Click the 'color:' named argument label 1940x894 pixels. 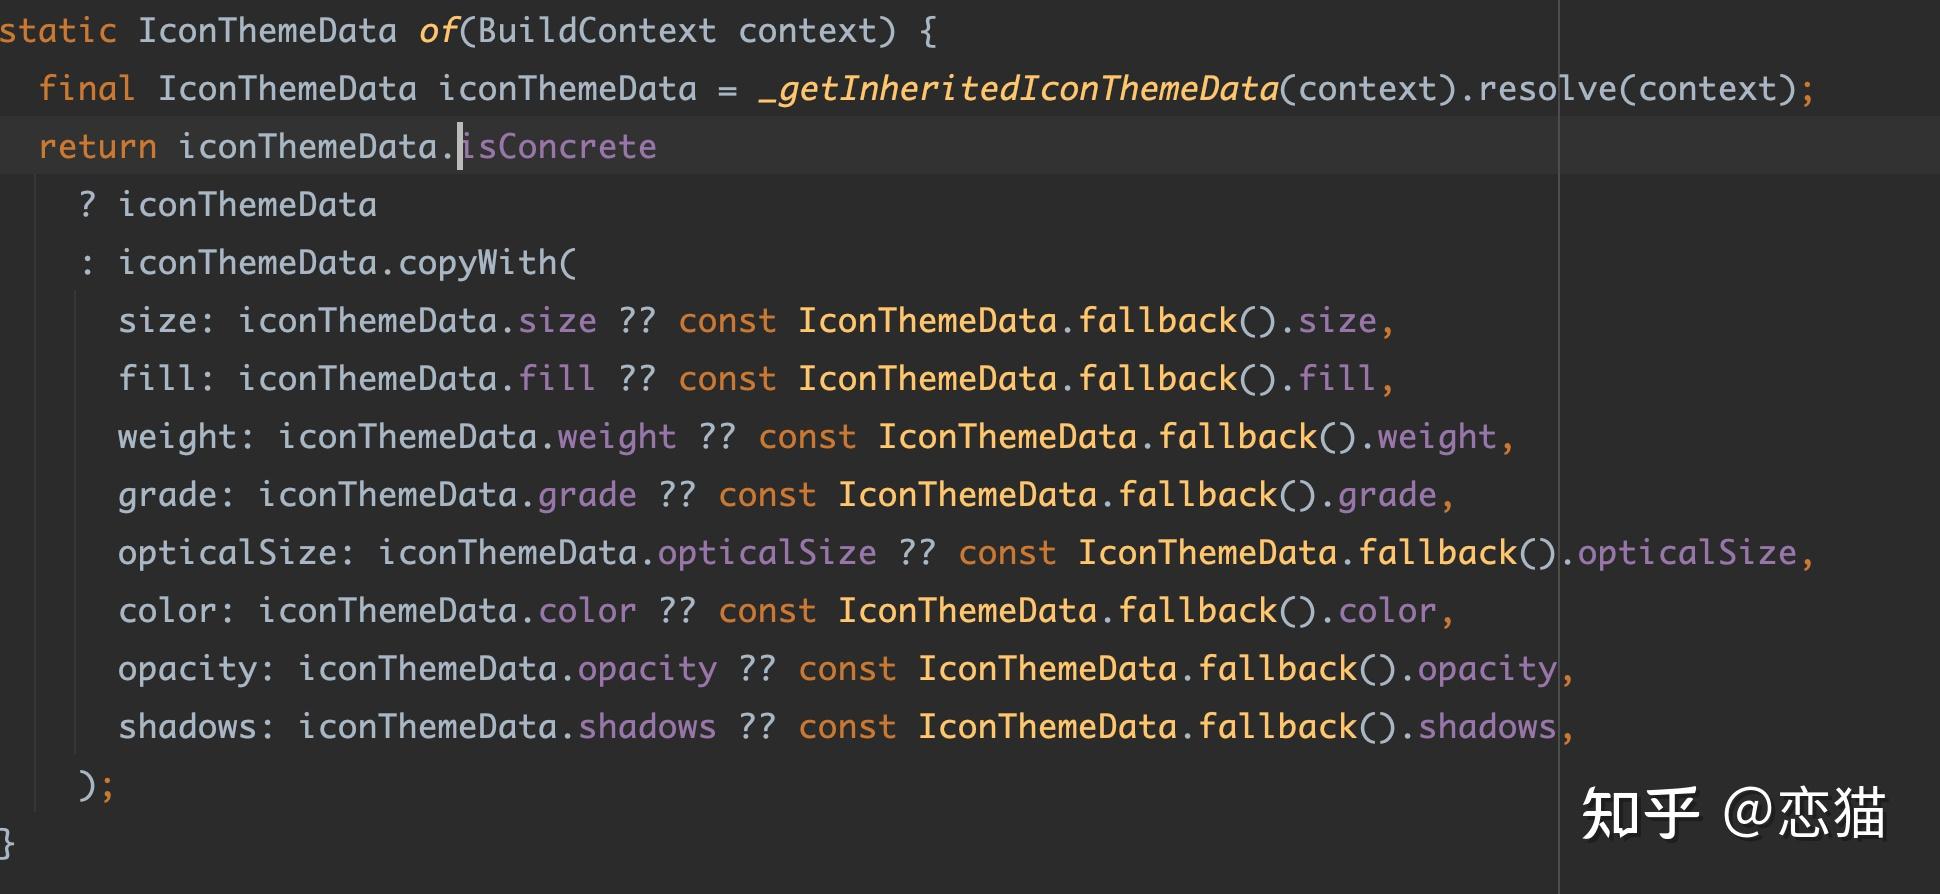(x=175, y=611)
